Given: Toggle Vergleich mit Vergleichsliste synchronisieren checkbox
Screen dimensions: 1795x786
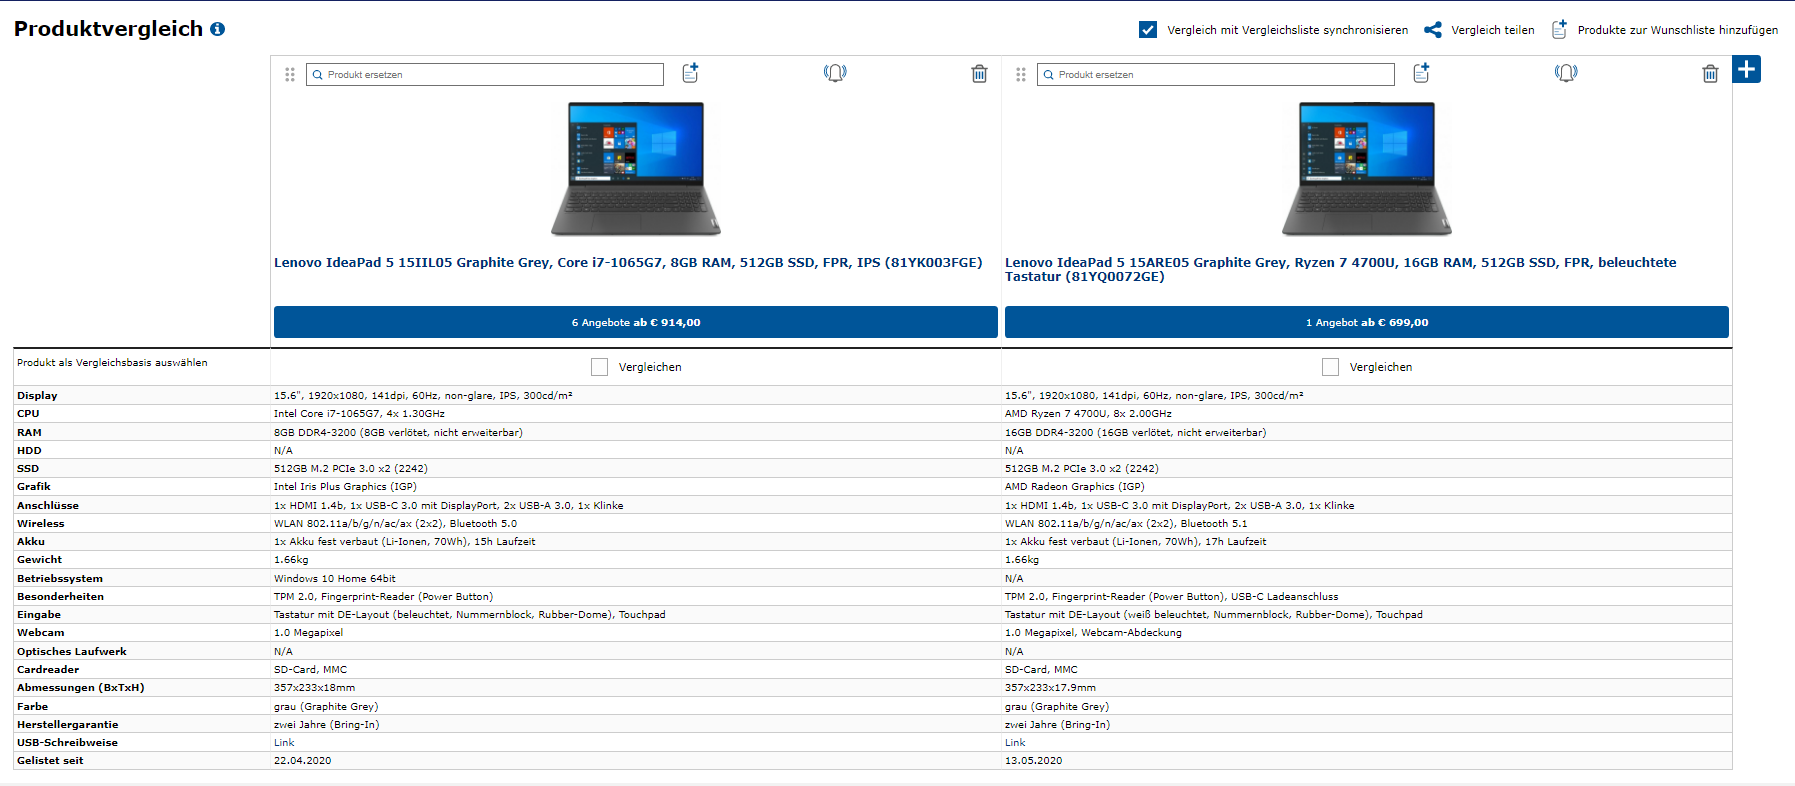Looking at the screenshot, I should click(x=1148, y=30).
